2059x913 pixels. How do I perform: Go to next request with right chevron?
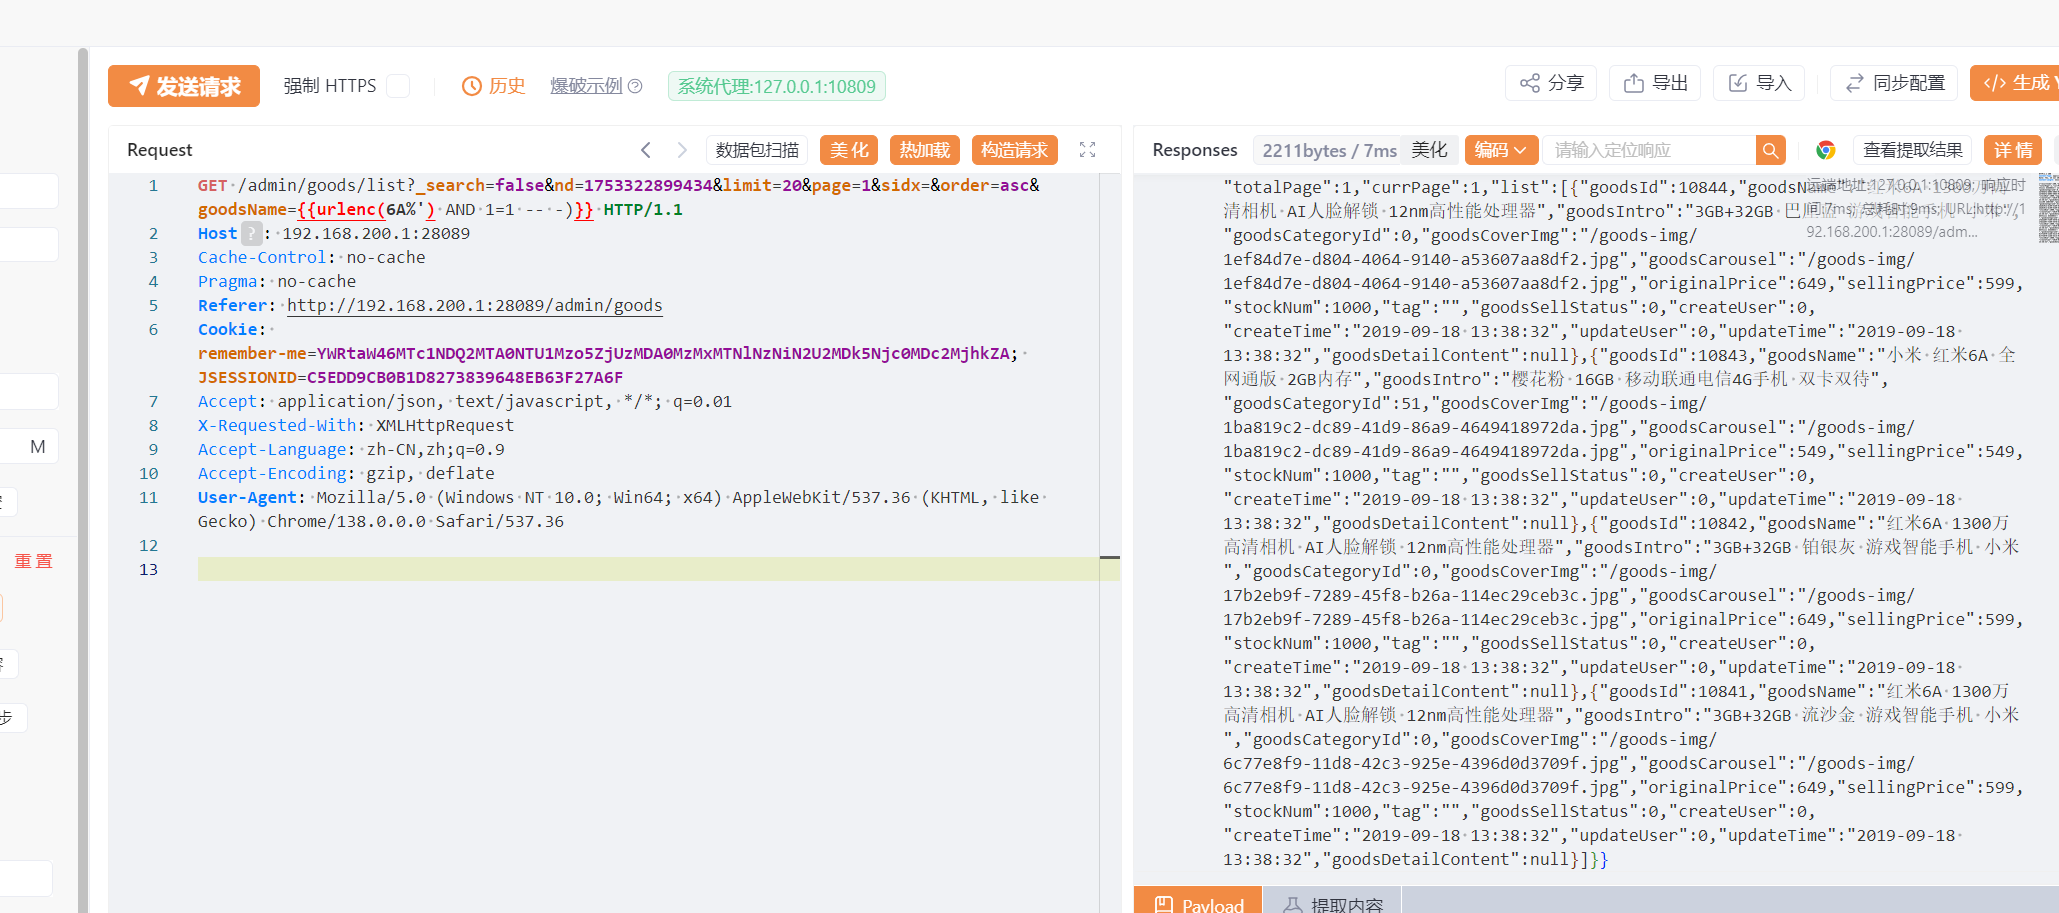point(682,150)
